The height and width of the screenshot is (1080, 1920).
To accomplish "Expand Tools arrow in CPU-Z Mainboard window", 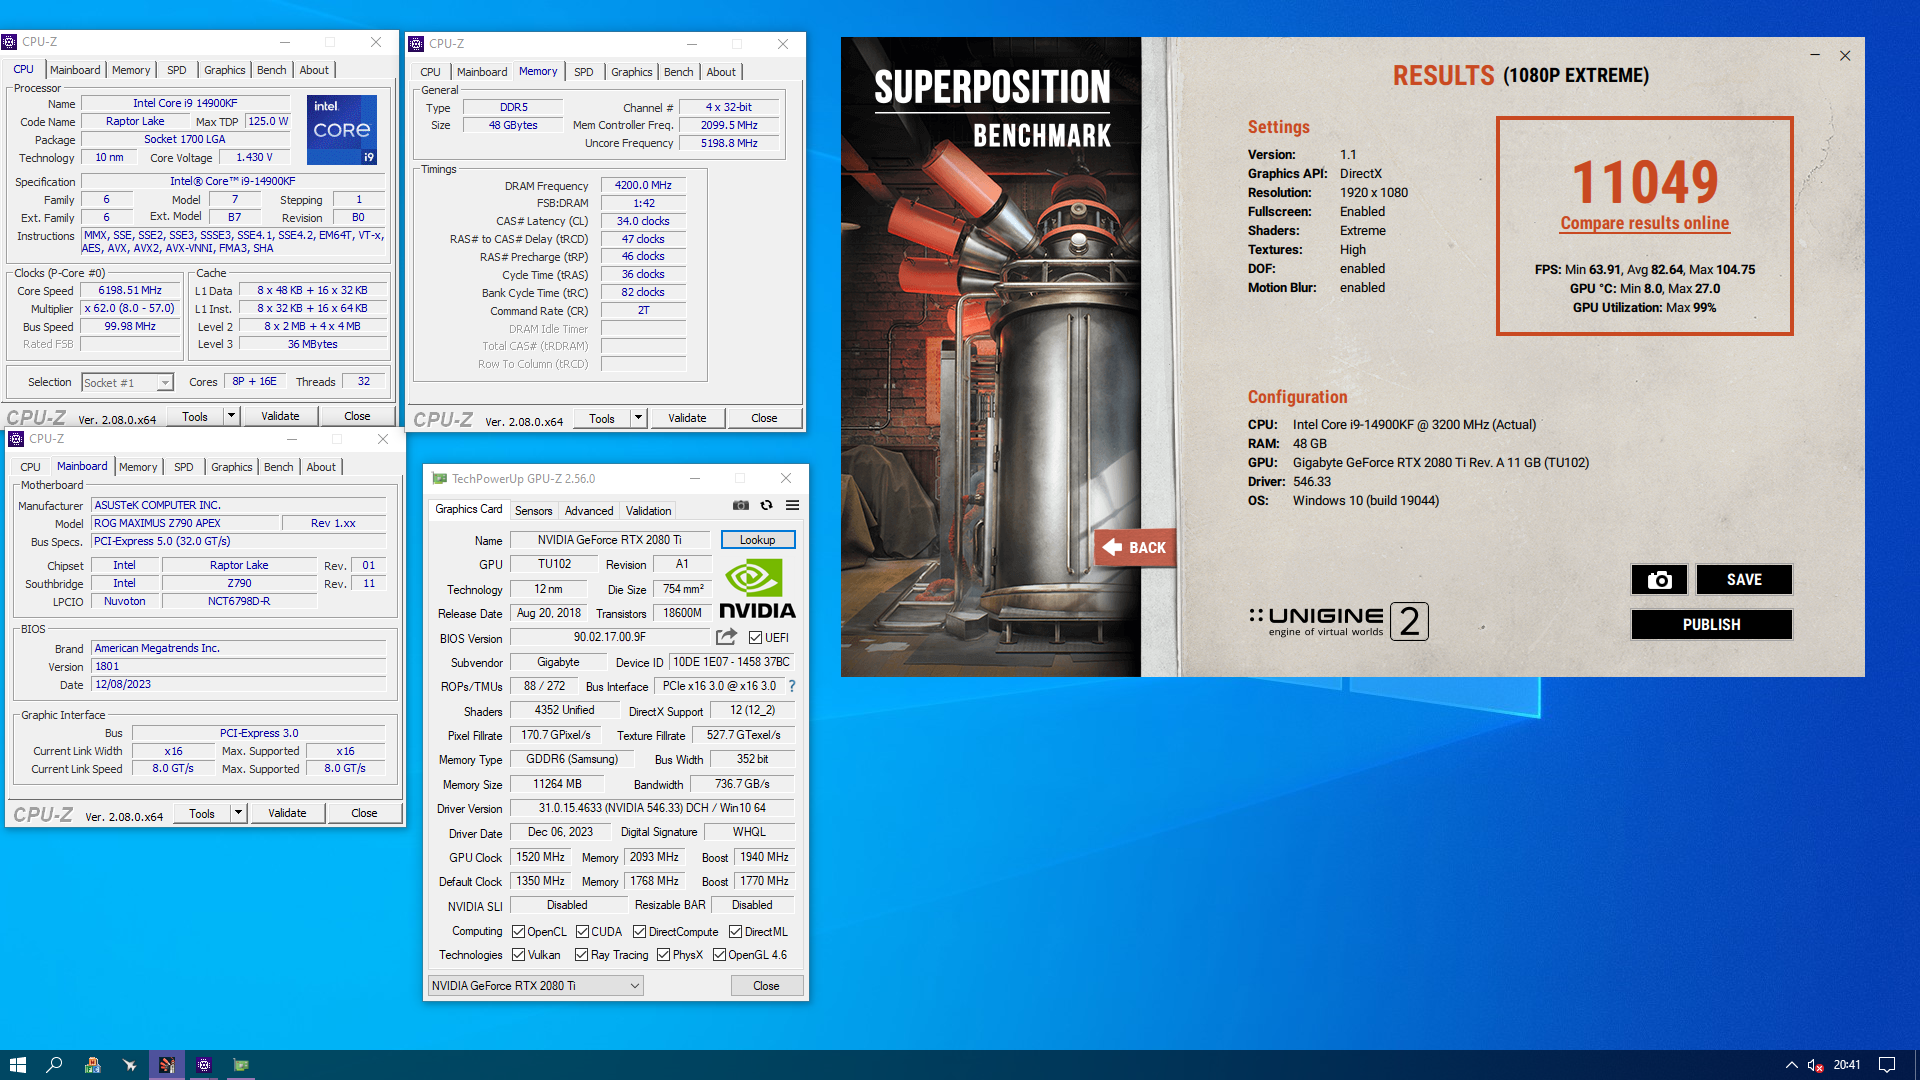I will [x=238, y=813].
